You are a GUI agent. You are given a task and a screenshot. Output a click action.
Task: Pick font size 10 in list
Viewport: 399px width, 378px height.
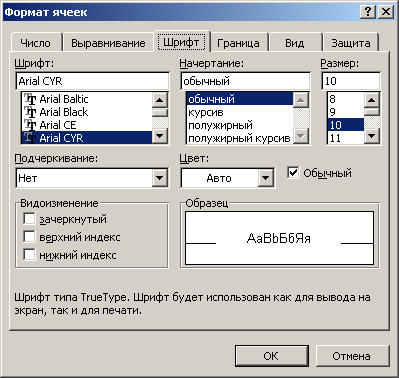coord(346,125)
